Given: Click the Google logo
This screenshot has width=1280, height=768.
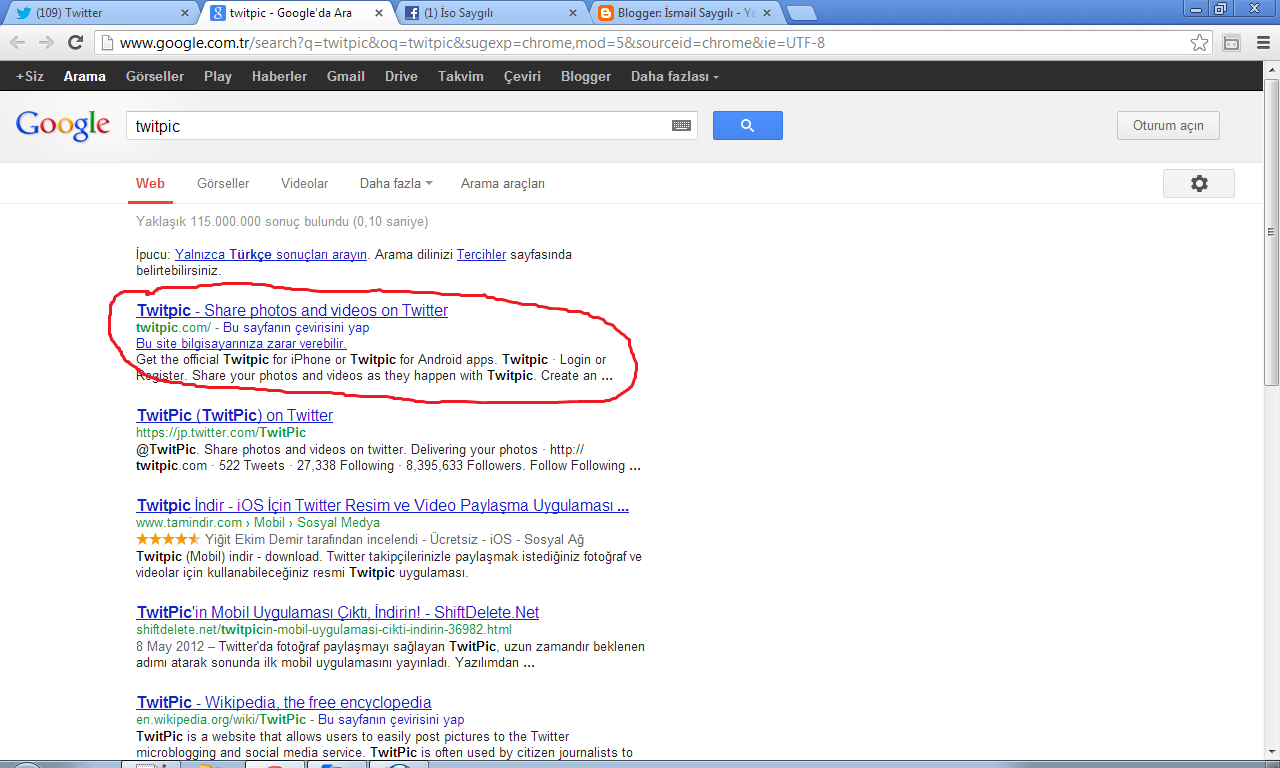Looking at the screenshot, I should (63, 125).
